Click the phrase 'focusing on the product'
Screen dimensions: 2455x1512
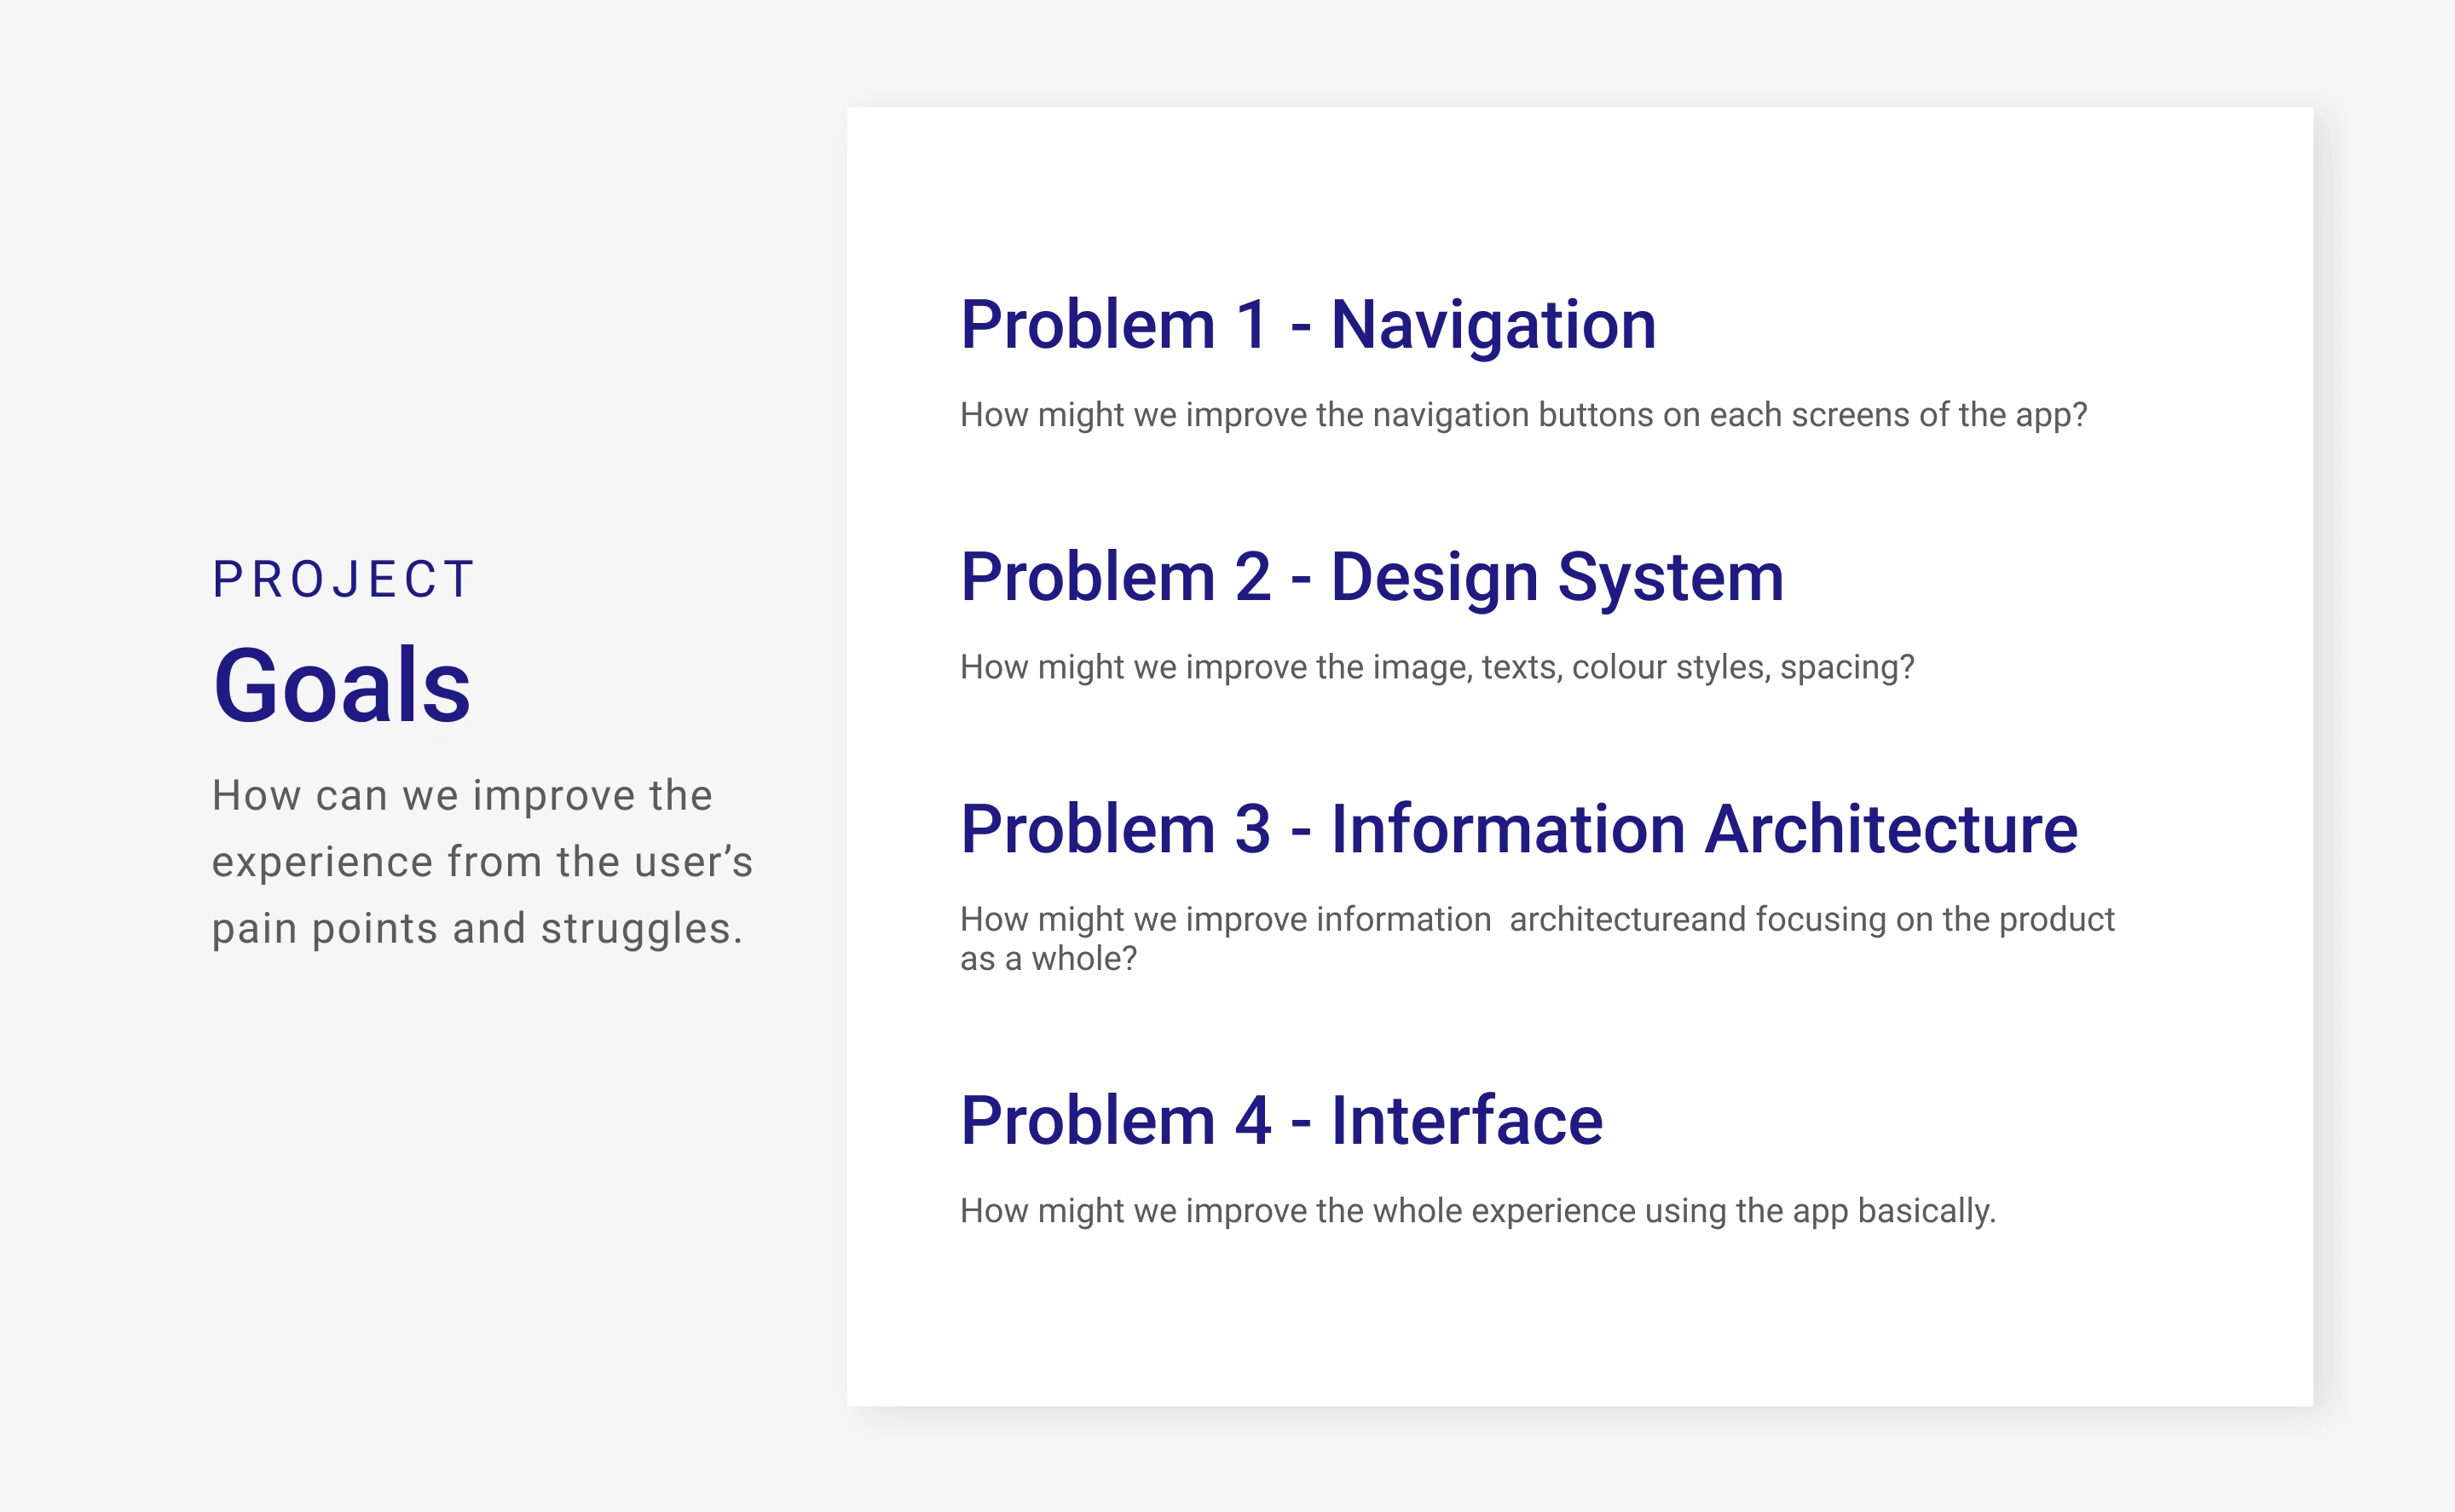coord(1935,919)
